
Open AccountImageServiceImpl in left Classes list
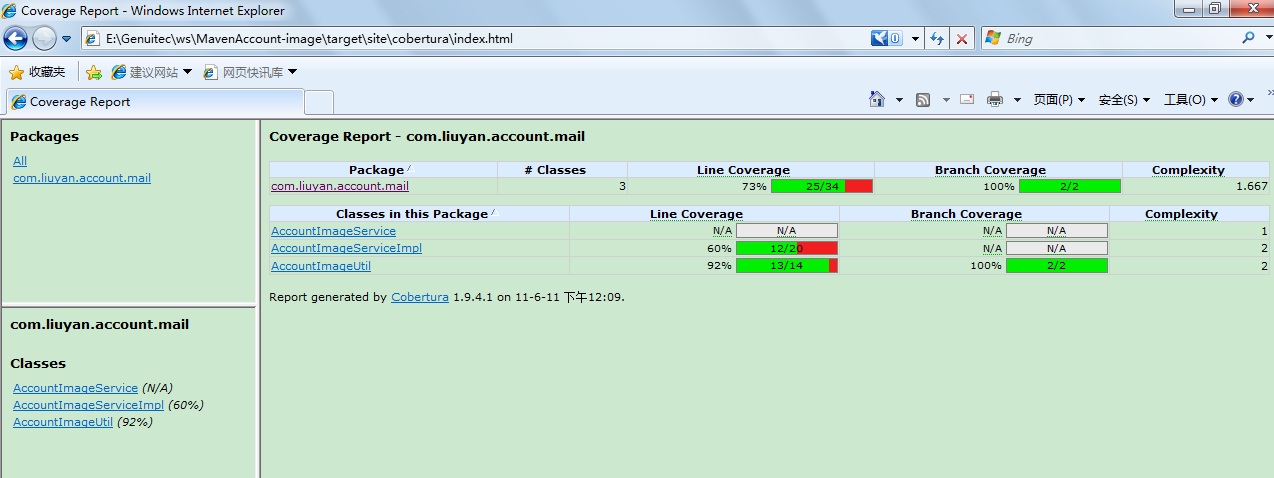pos(88,405)
